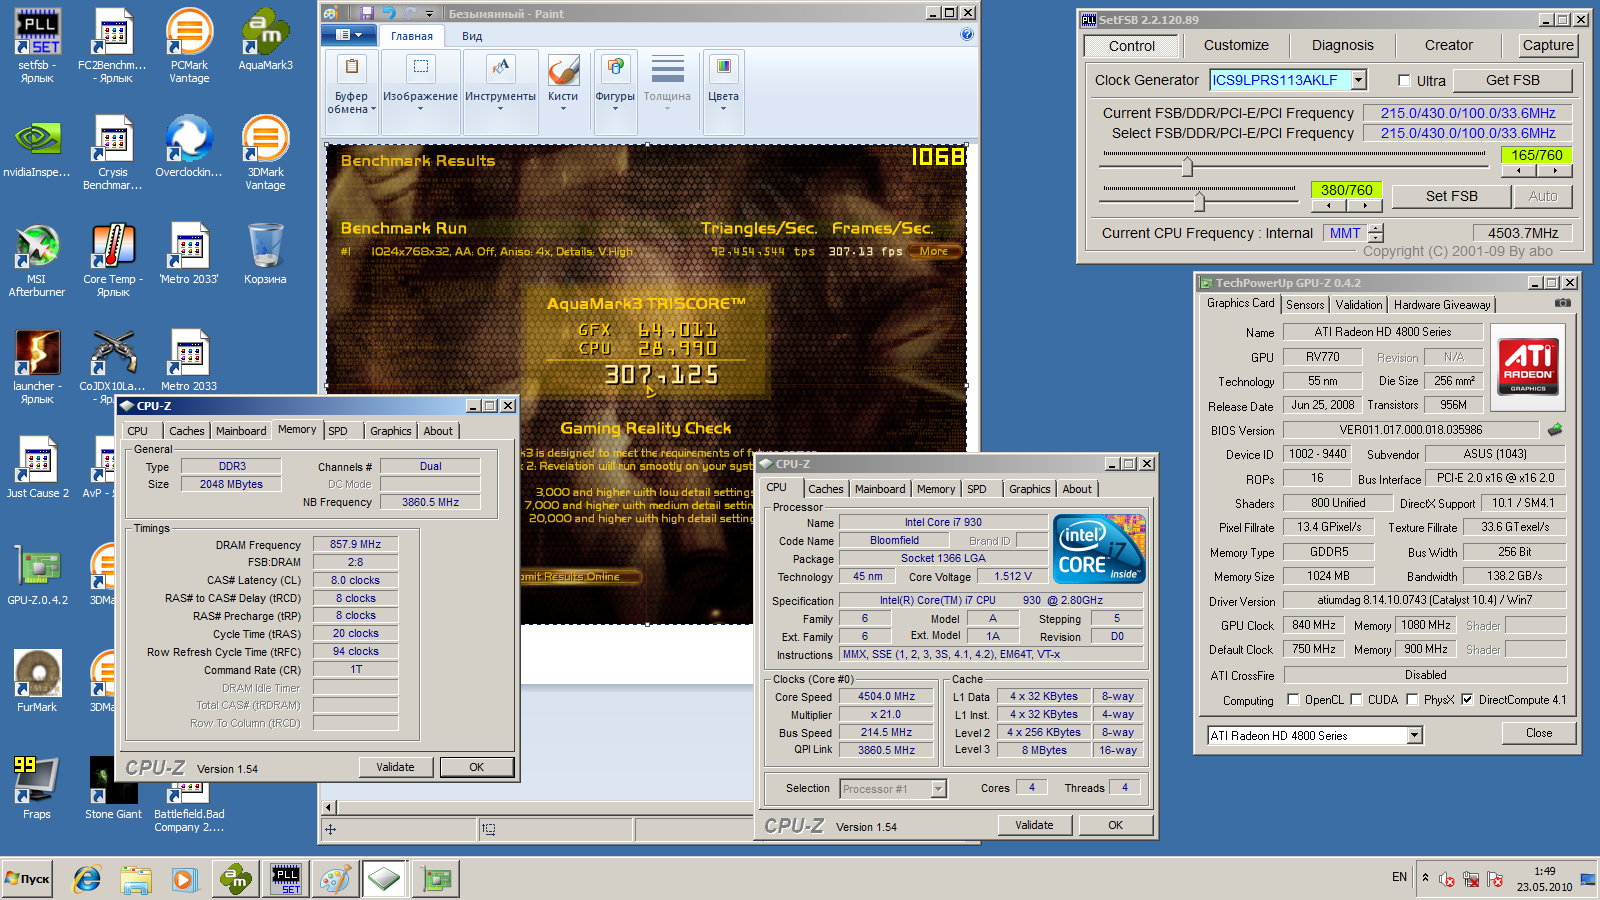
Task: Toggle Ultra checkbox in SetFSB
Action: [1404, 81]
